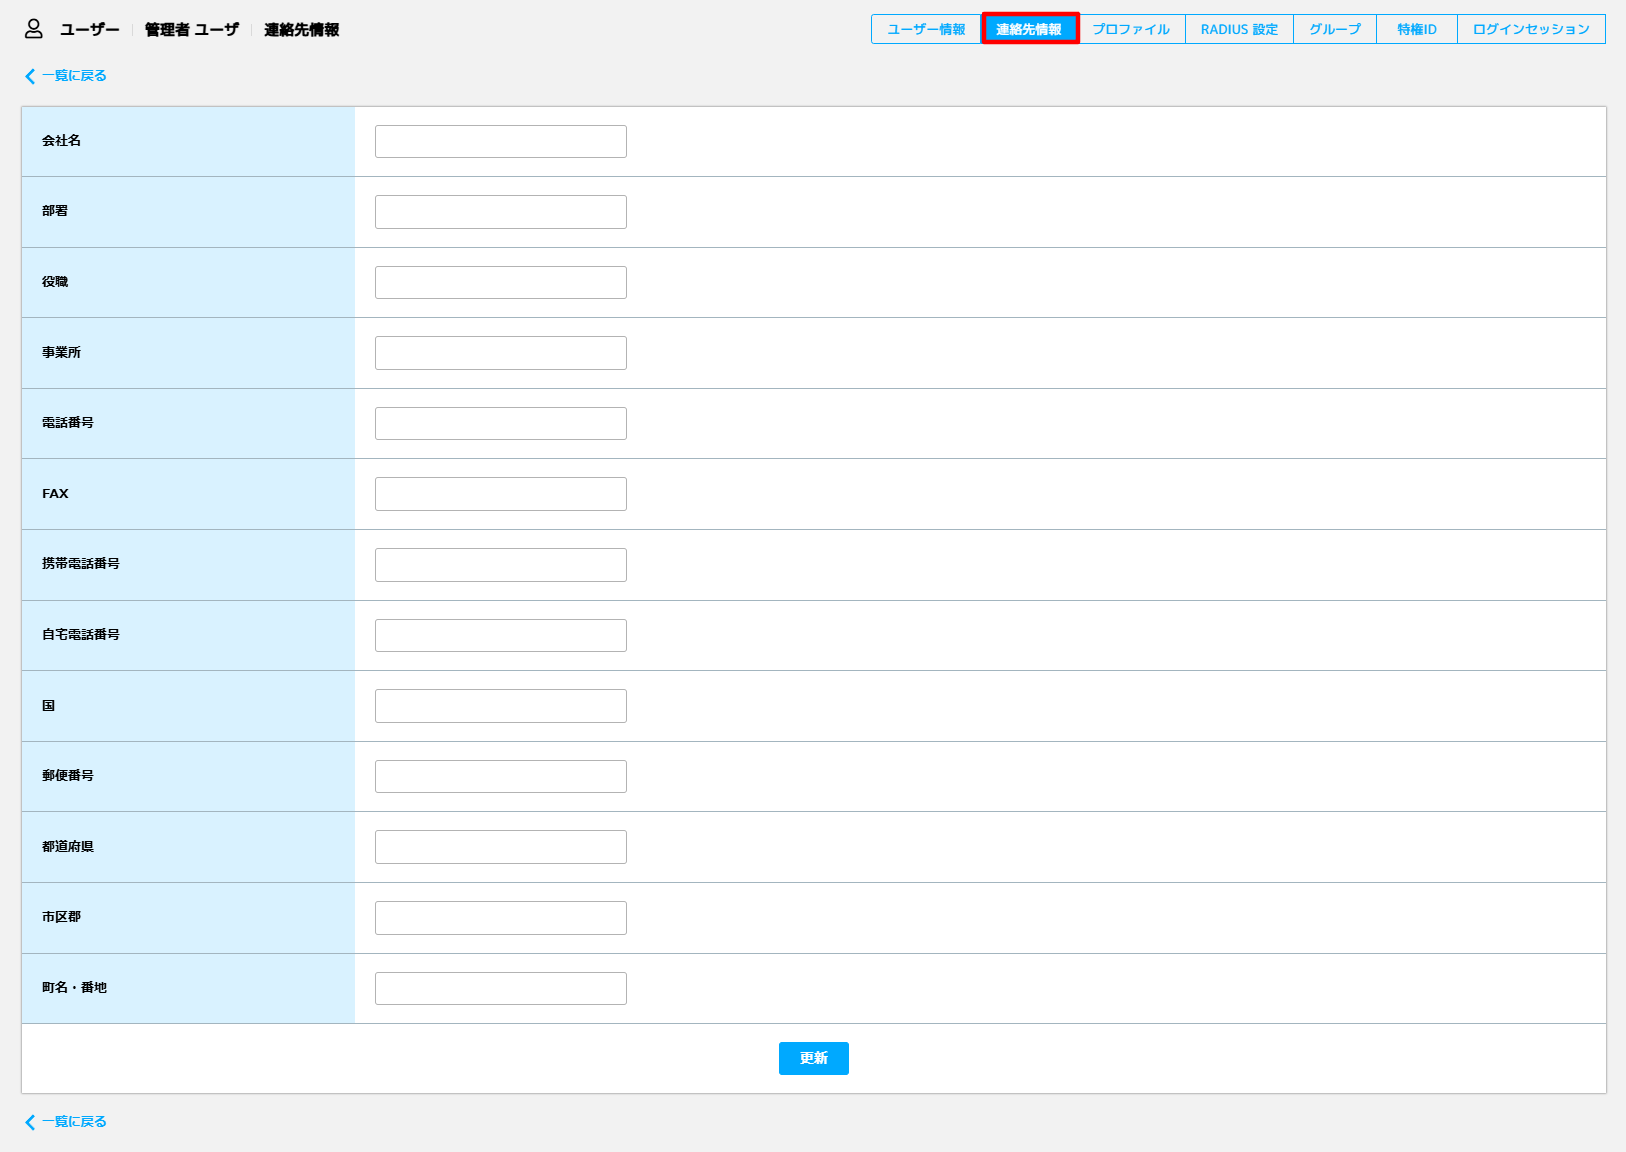Viewport: 1626px width, 1152px height.
Task: Switch to the プロファイル tab
Action: pyautogui.click(x=1131, y=29)
